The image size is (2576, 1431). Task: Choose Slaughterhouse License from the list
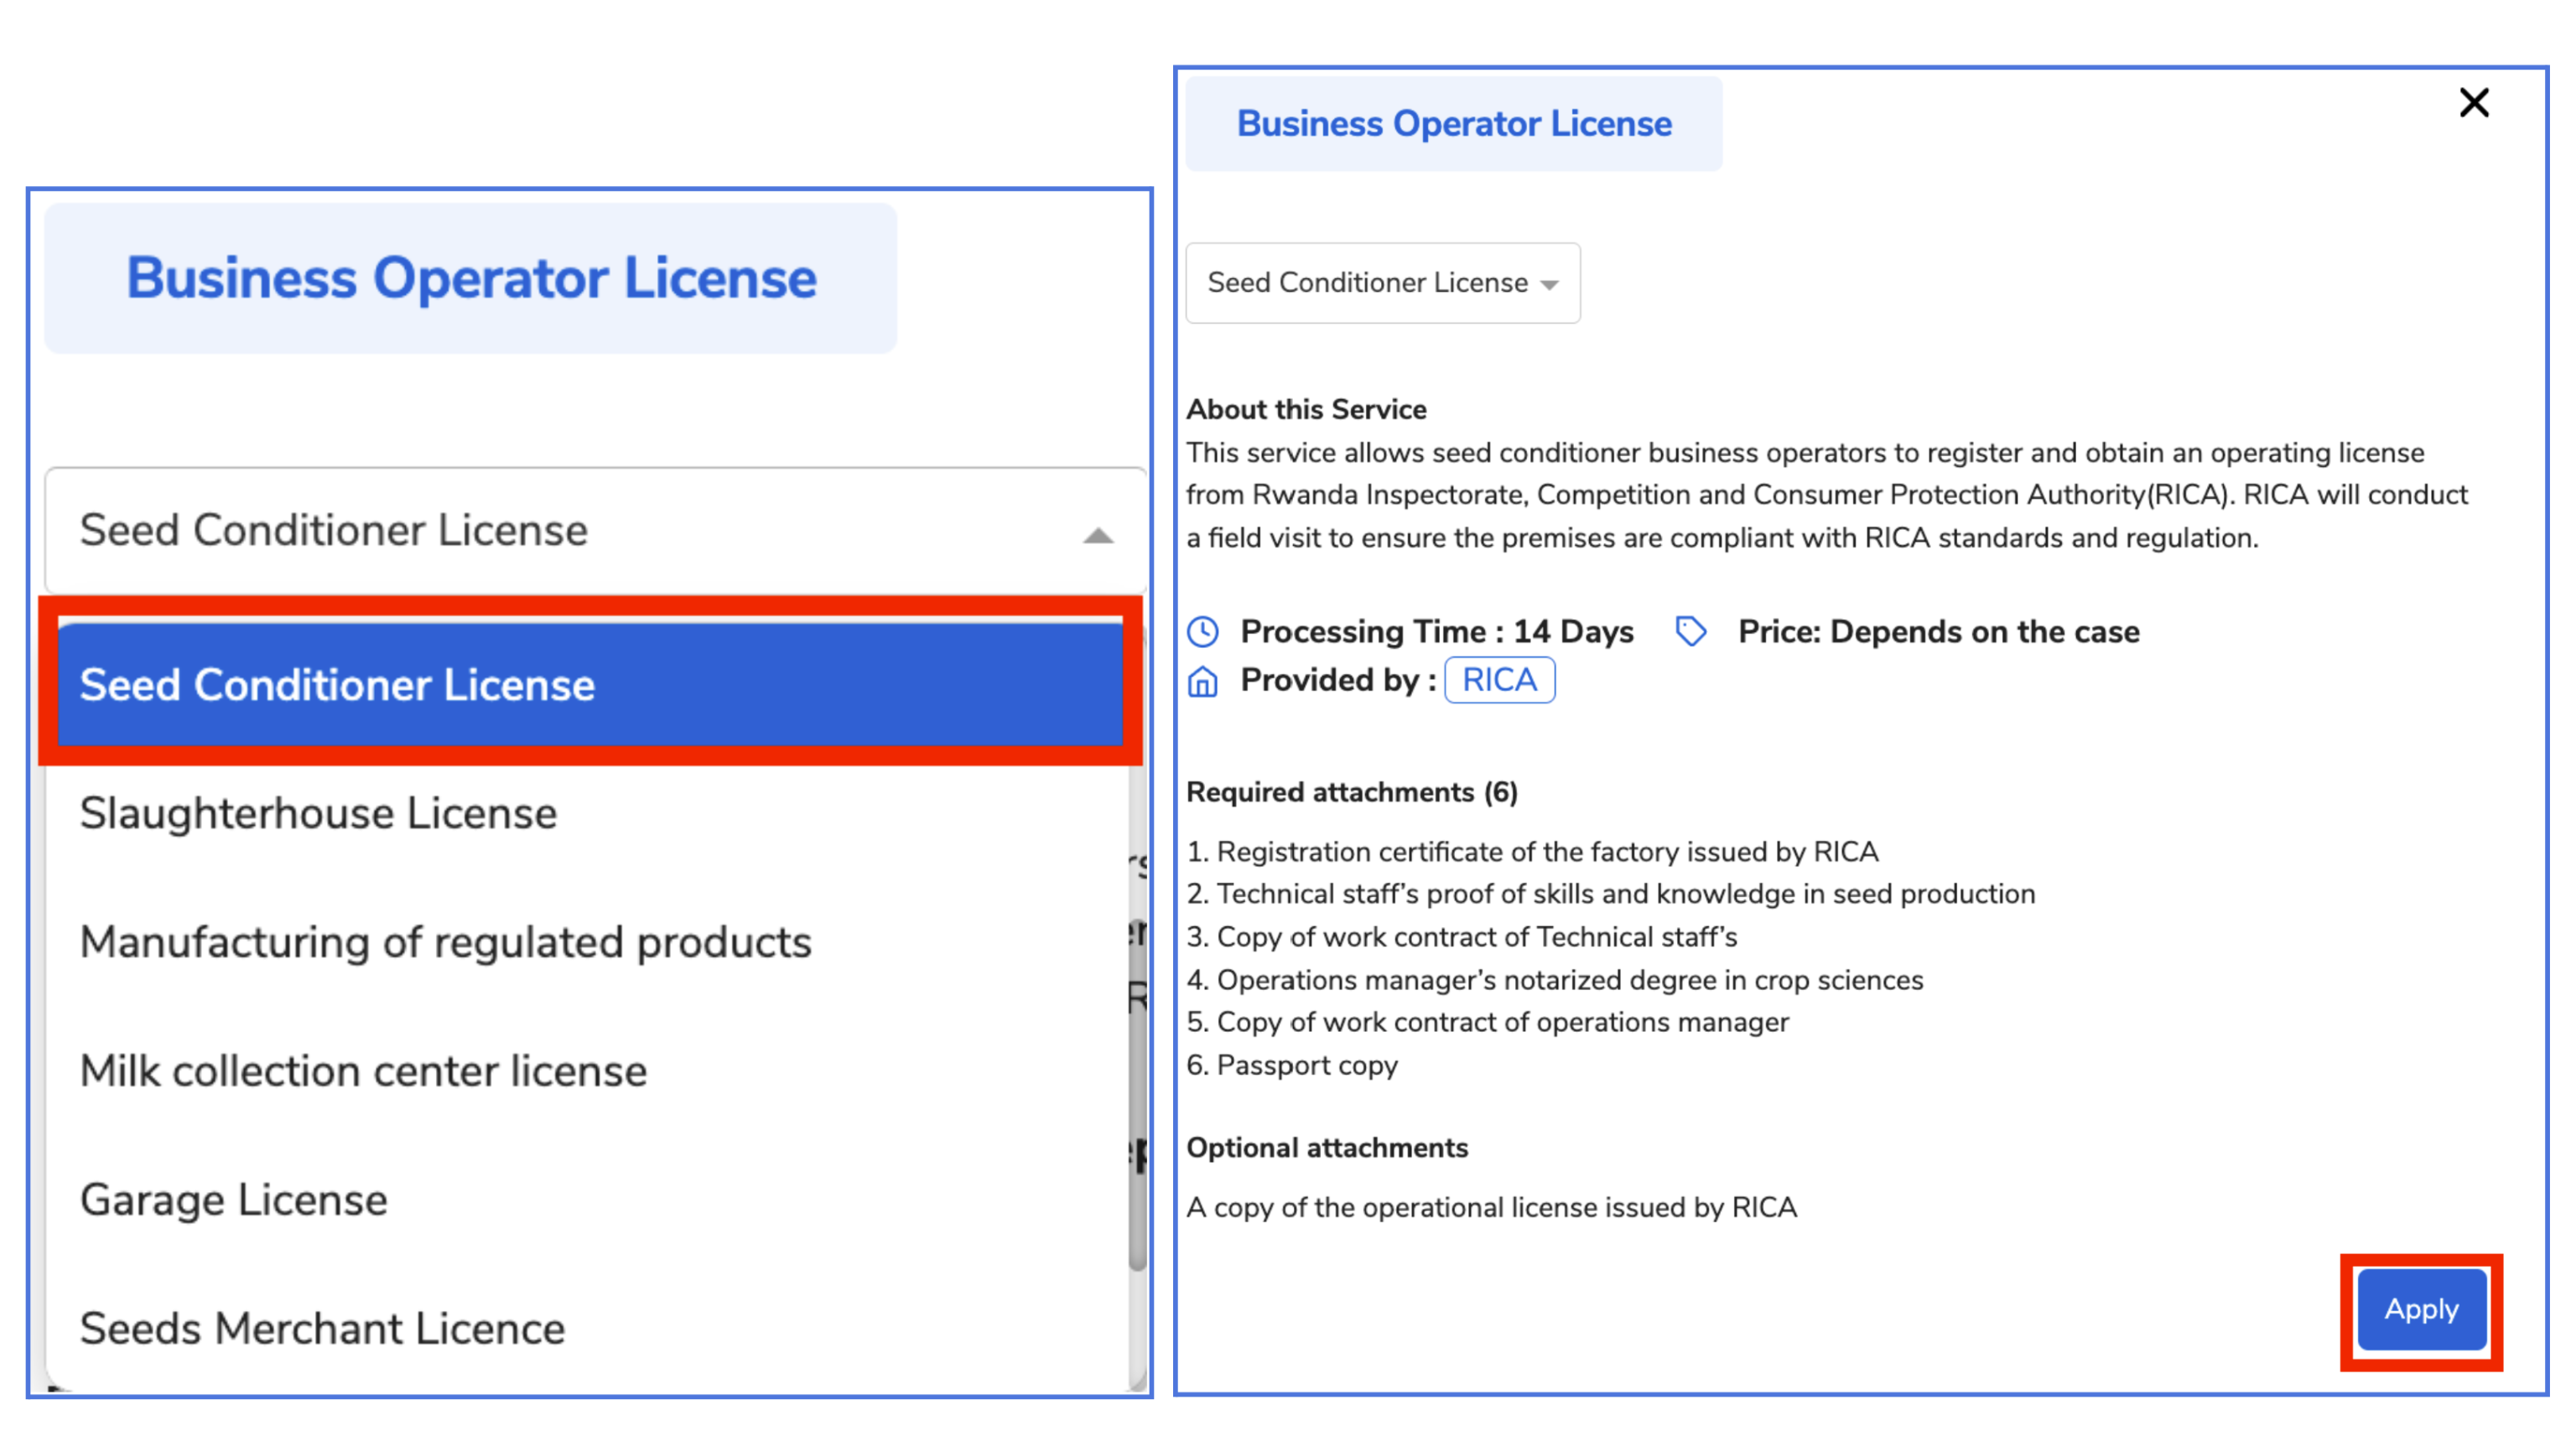[x=318, y=813]
